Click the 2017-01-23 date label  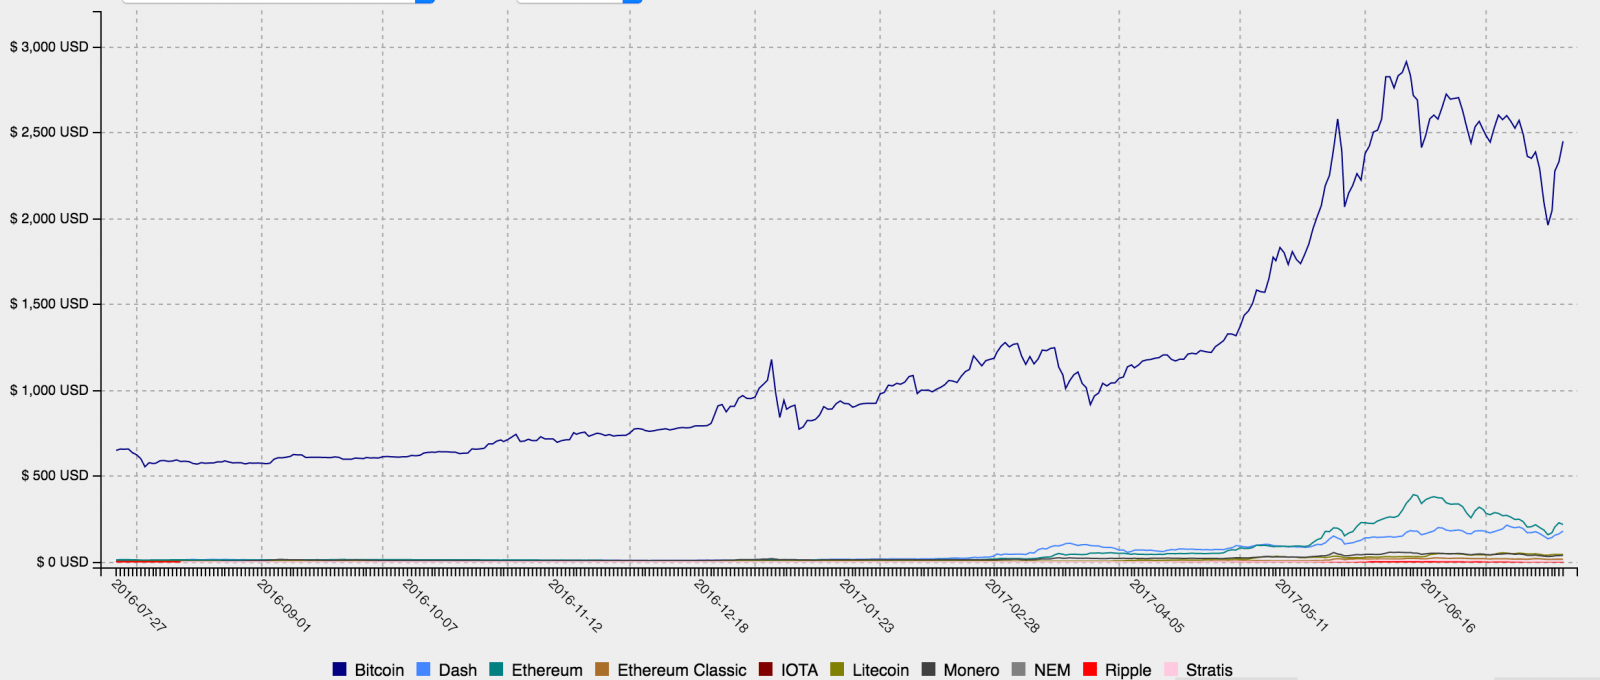tap(866, 605)
